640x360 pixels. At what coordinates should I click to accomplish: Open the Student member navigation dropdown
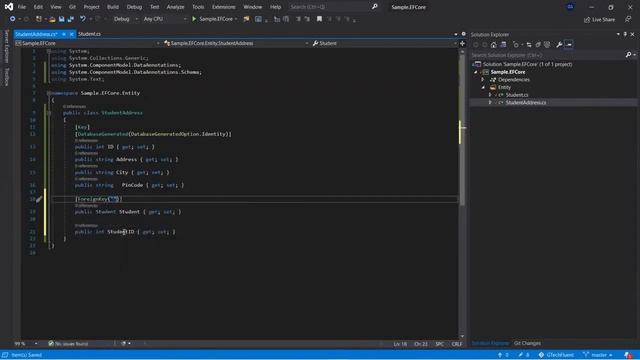pyautogui.click(x=384, y=43)
